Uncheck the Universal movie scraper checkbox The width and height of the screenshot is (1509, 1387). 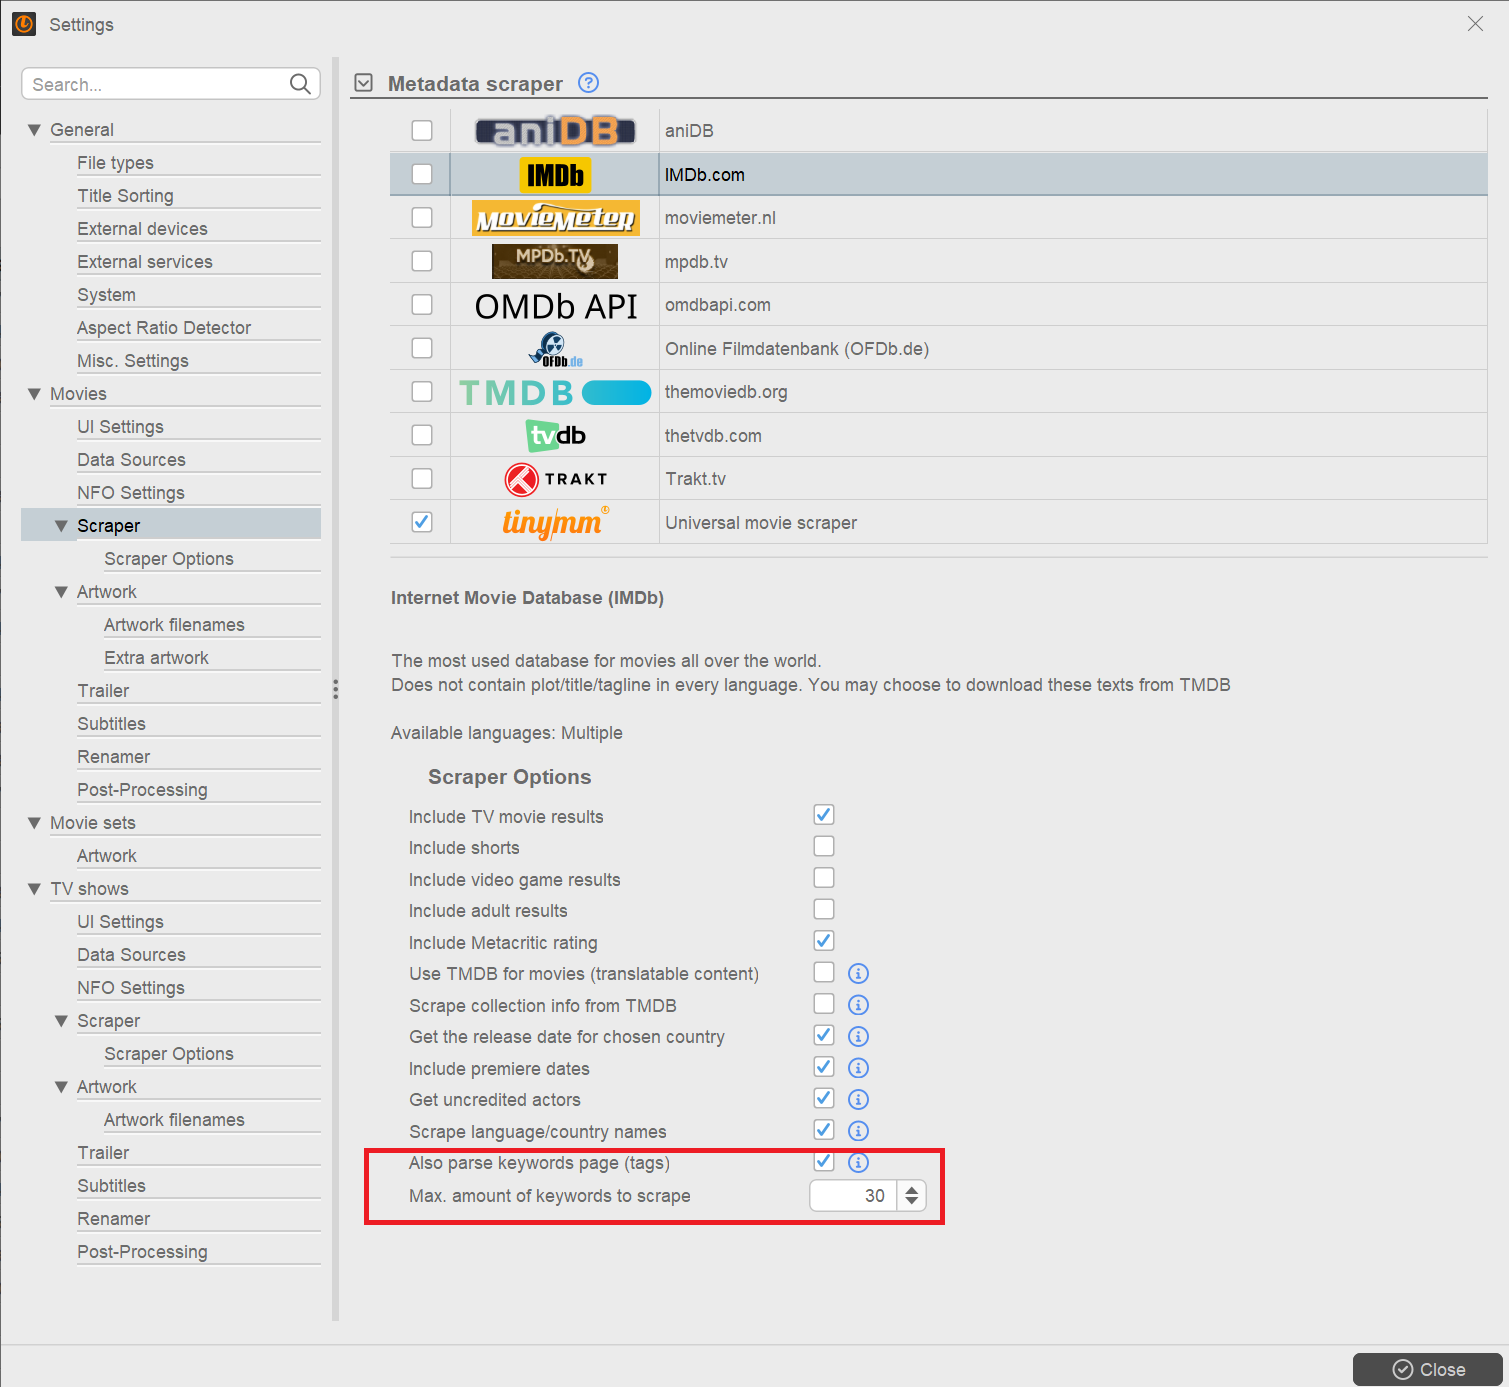click(422, 522)
